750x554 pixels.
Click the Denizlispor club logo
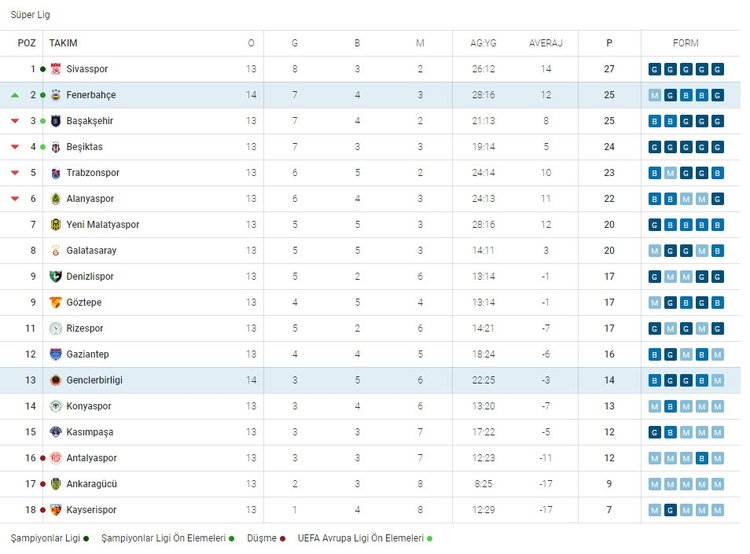(x=56, y=277)
